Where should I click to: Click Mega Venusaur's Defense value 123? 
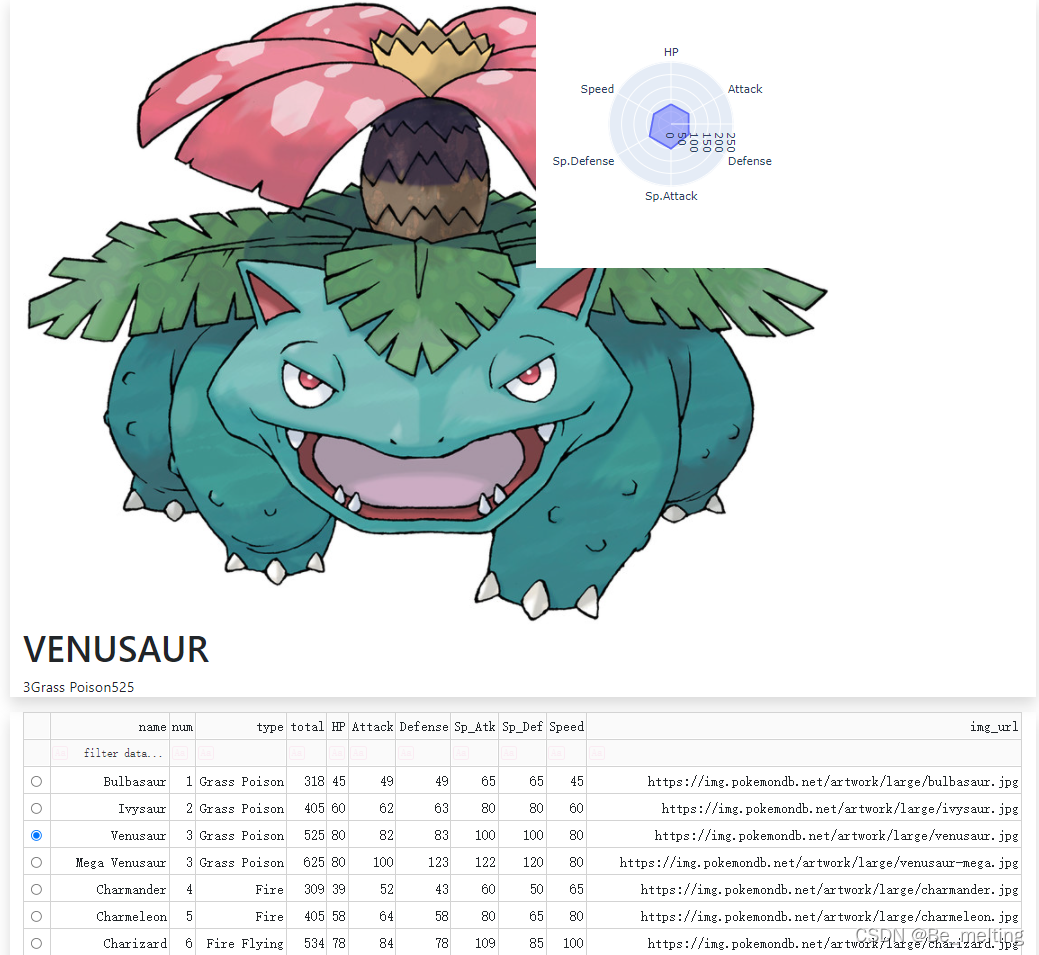tap(423, 862)
